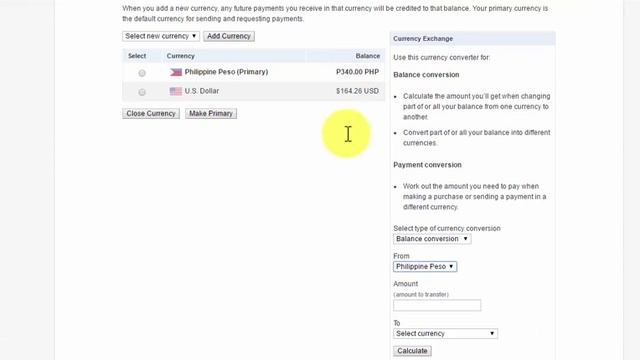Click the P340.00 PHP balance
The width and height of the screenshot is (640, 360).
(358, 72)
